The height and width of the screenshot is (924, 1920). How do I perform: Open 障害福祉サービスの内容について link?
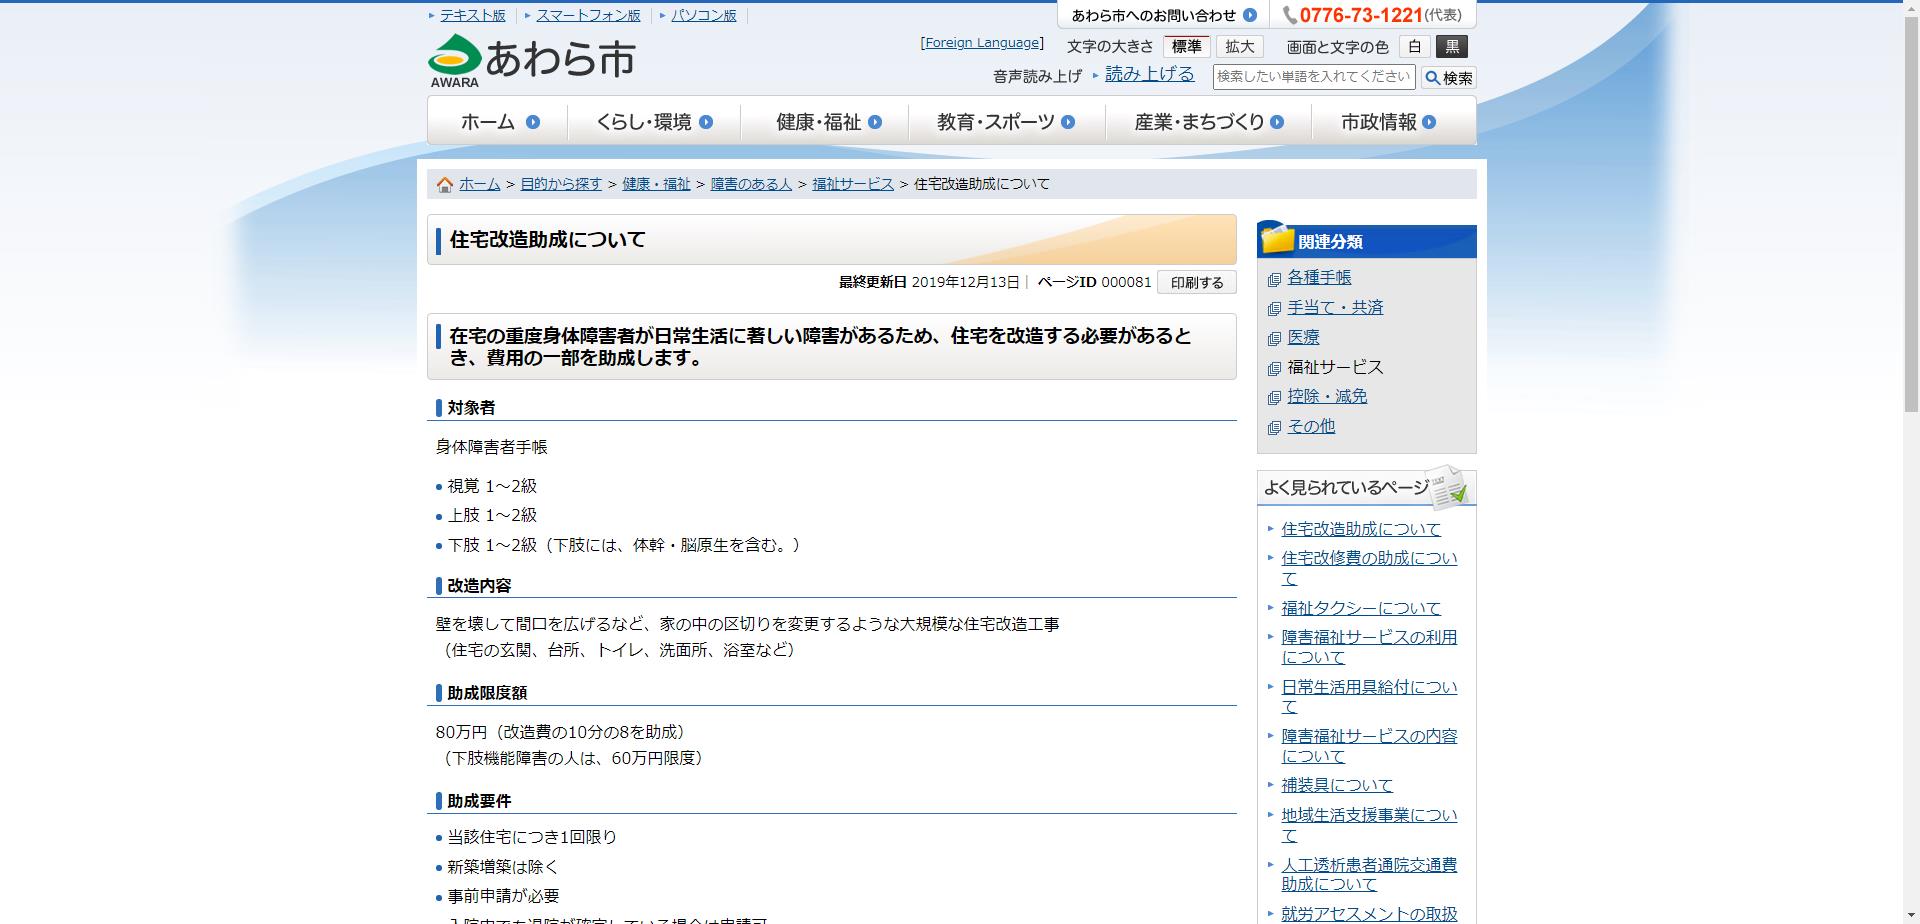pos(1369,746)
